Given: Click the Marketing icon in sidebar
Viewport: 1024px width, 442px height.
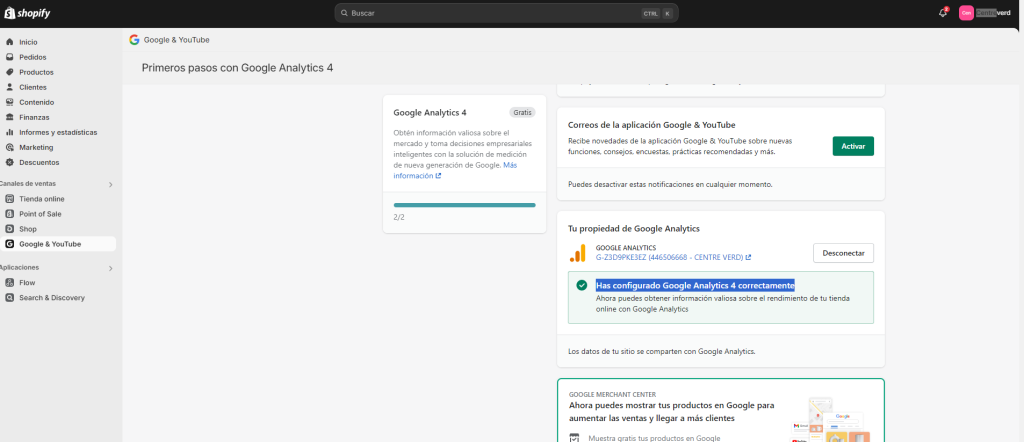Looking at the screenshot, I should coord(10,147).
